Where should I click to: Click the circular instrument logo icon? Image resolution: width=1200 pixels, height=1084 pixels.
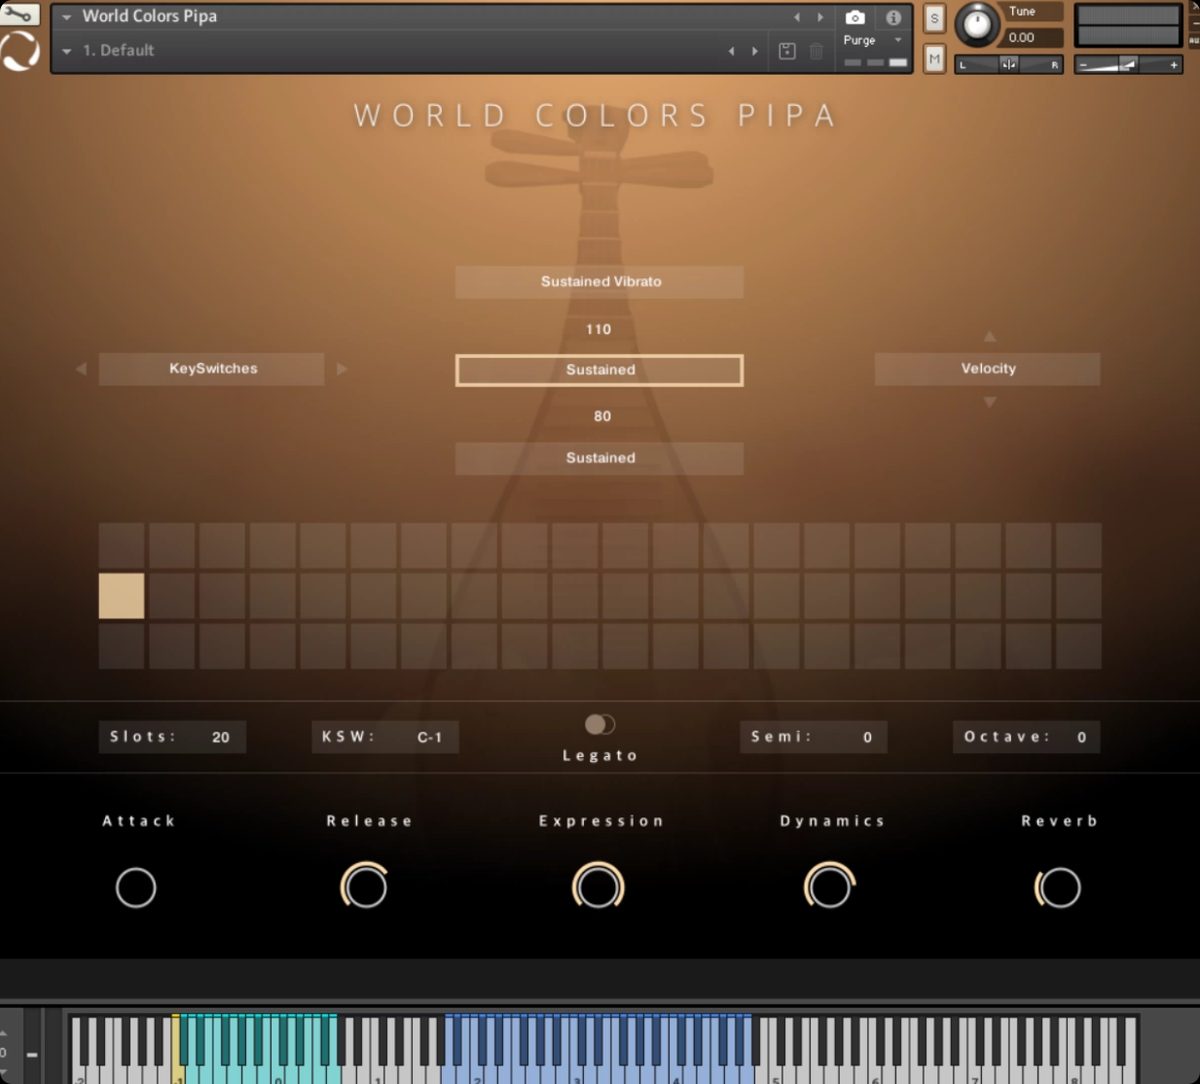coord(20,51)
